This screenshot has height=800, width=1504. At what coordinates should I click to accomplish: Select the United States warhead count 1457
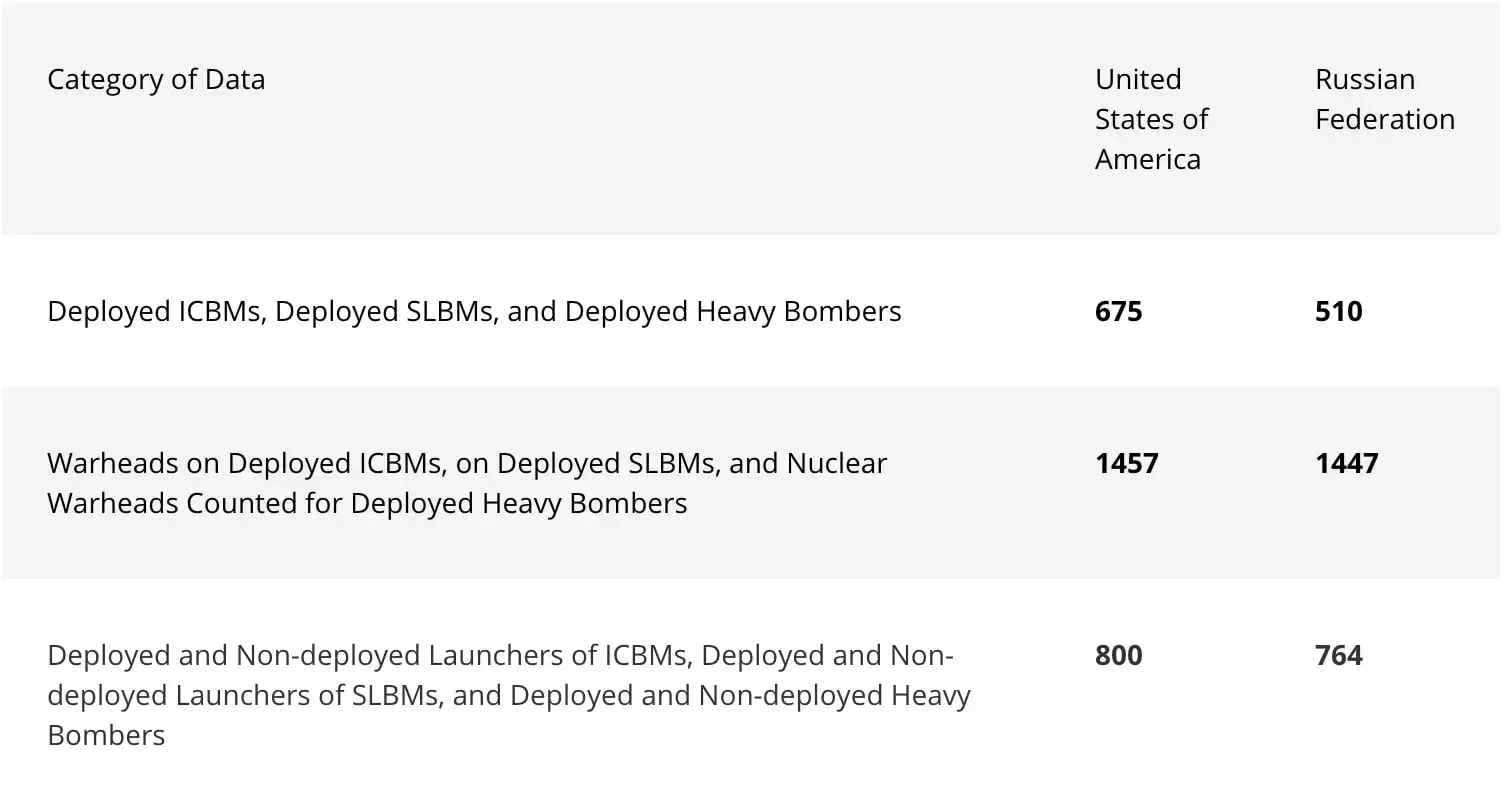pyautogui.click(x=1126, y=464)
